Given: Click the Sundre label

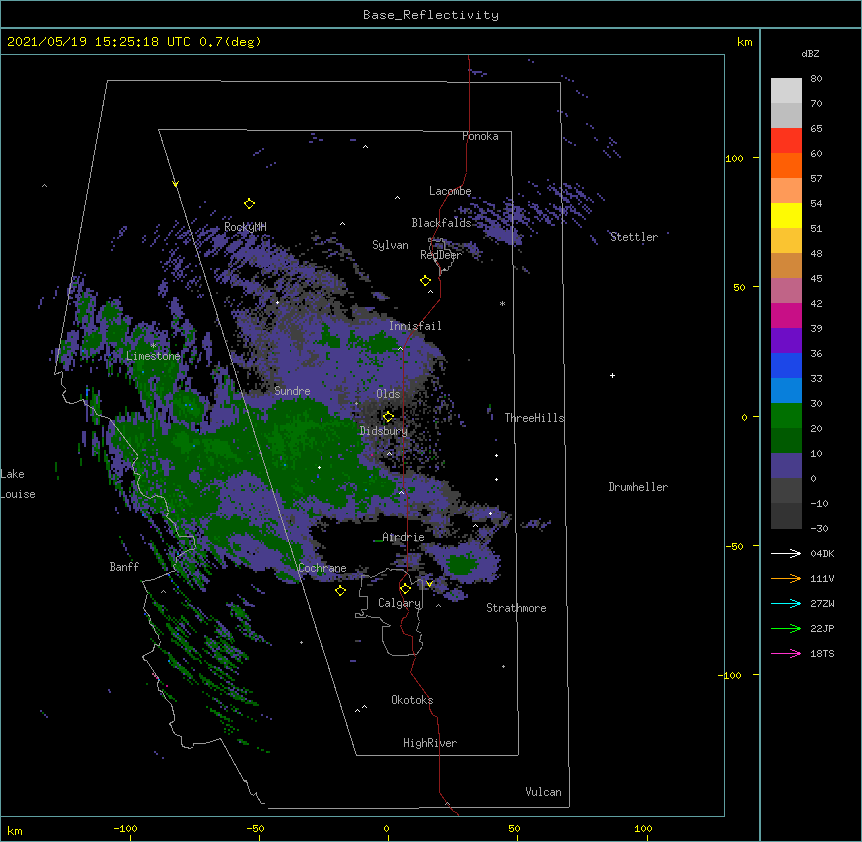Looking at the screenshot, I should (x=292, y=391).
